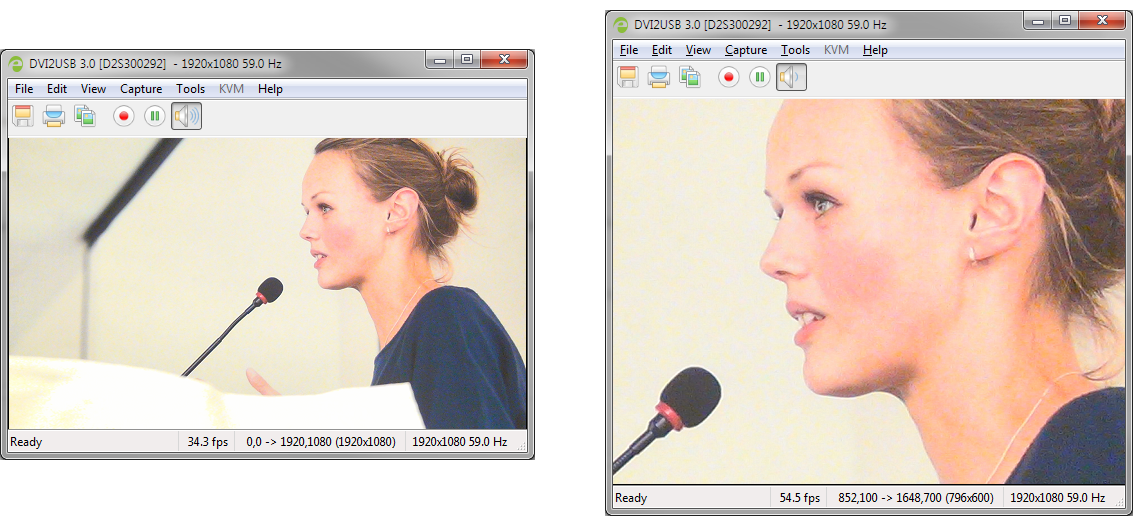Viewport: 1143px width, 526px height.
Task: Minimize the left DVI2USB window
Action: [x=440, y=60]
